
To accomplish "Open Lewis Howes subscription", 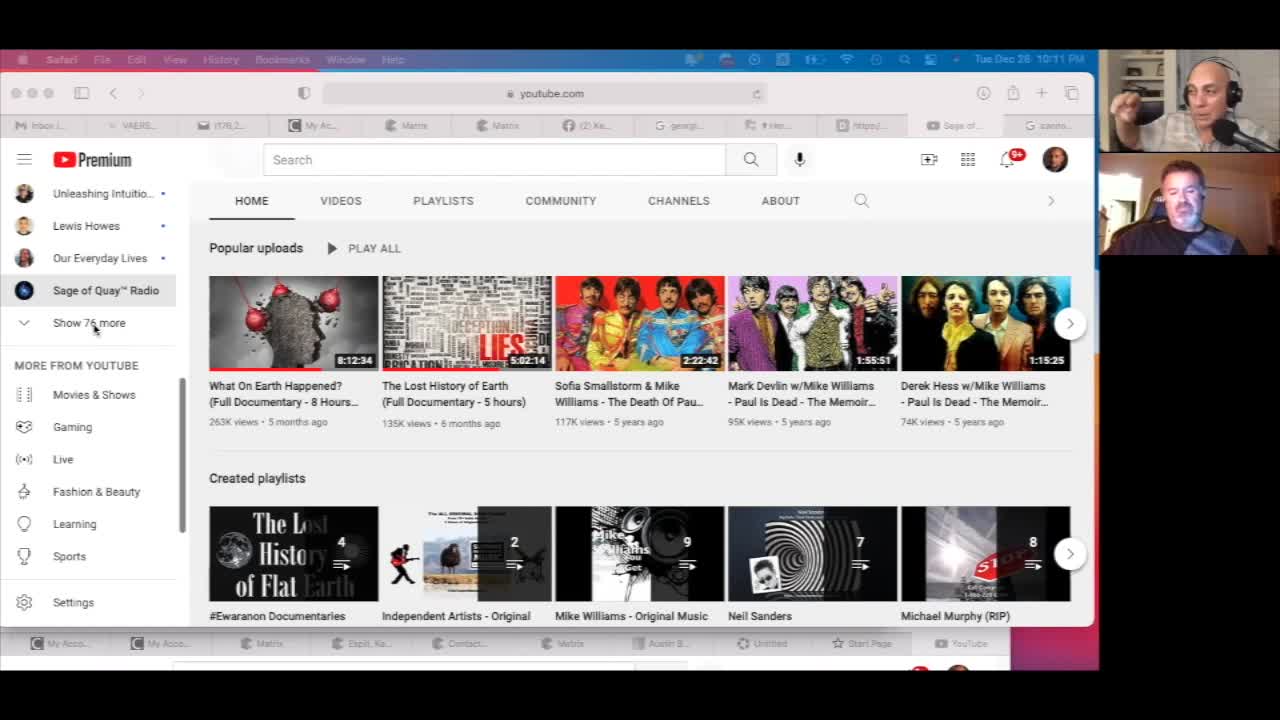I will coord(88,226).
